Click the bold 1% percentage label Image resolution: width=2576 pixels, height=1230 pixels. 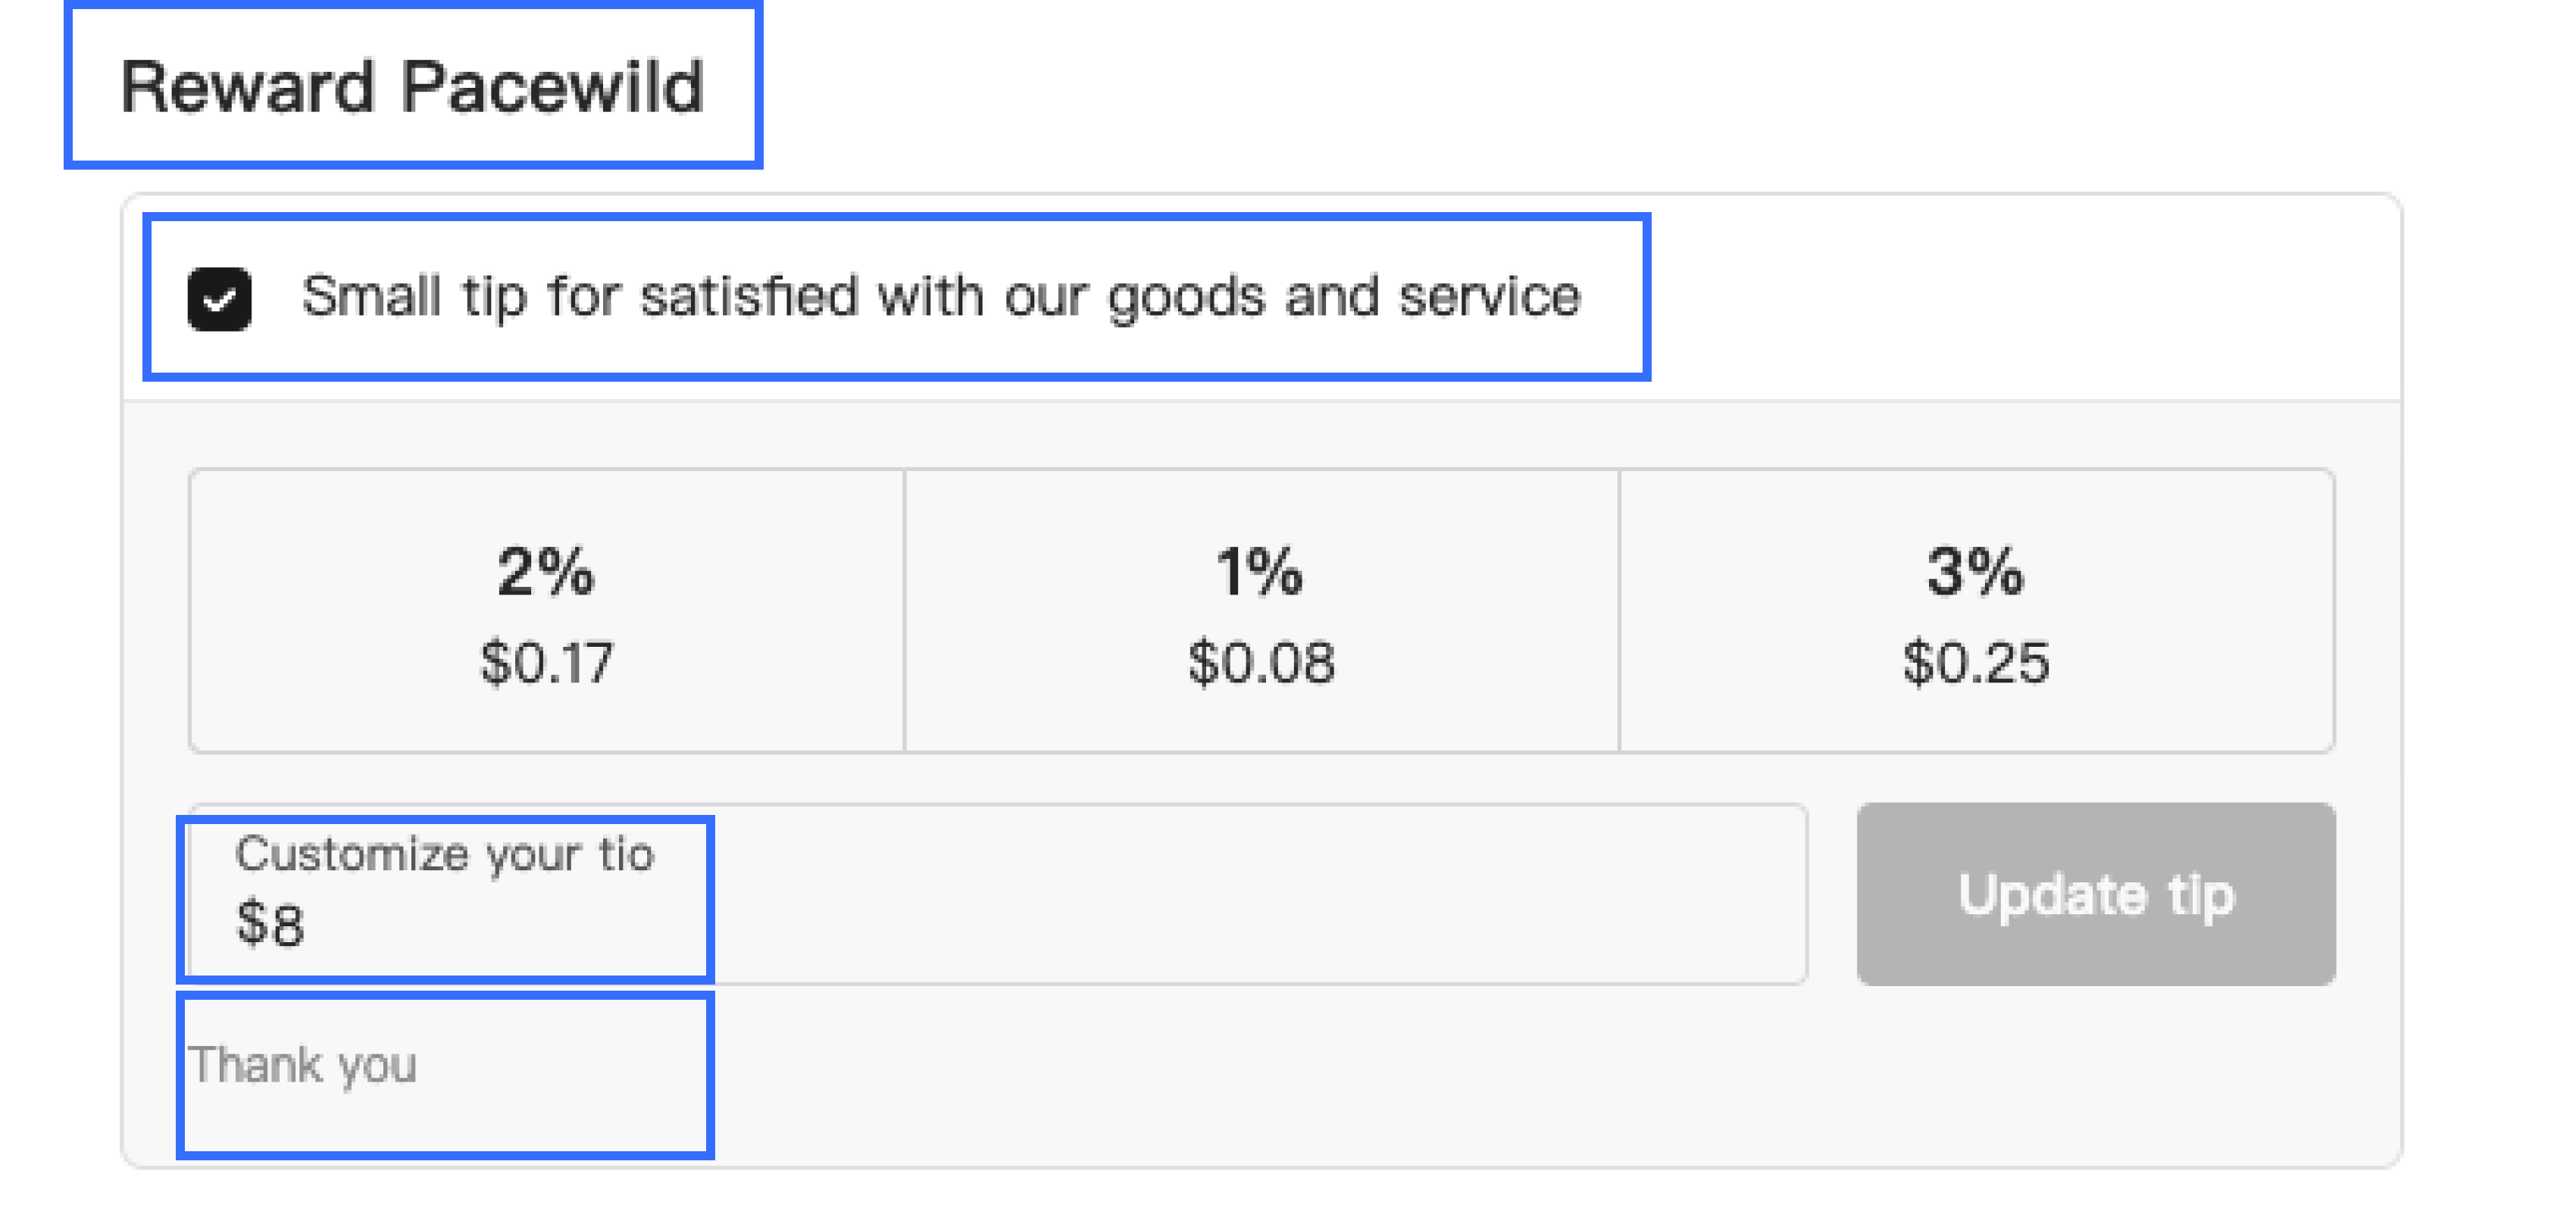(1260, 572)
